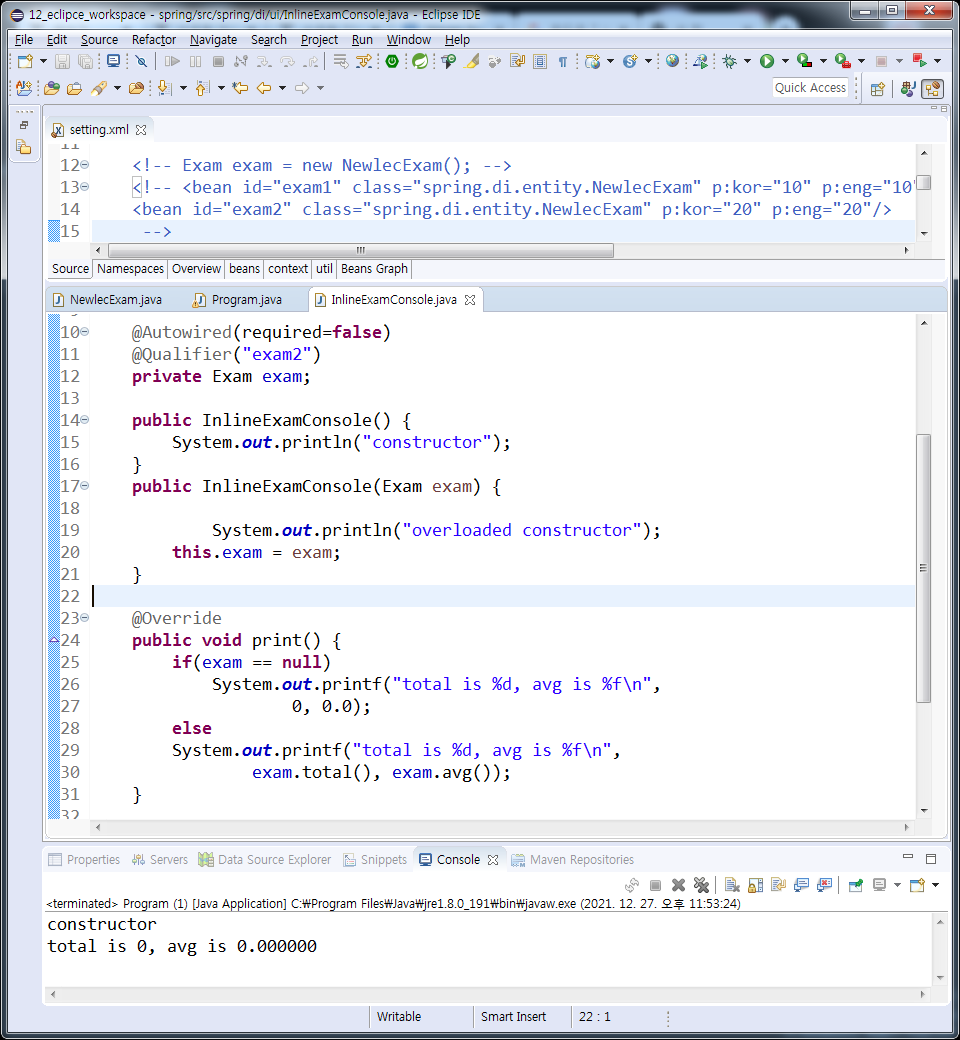The width and height of the screenshot is (960, 1040).
Task: Collapse code fold at Java line 14 constructor
Action: click(85, 420)
